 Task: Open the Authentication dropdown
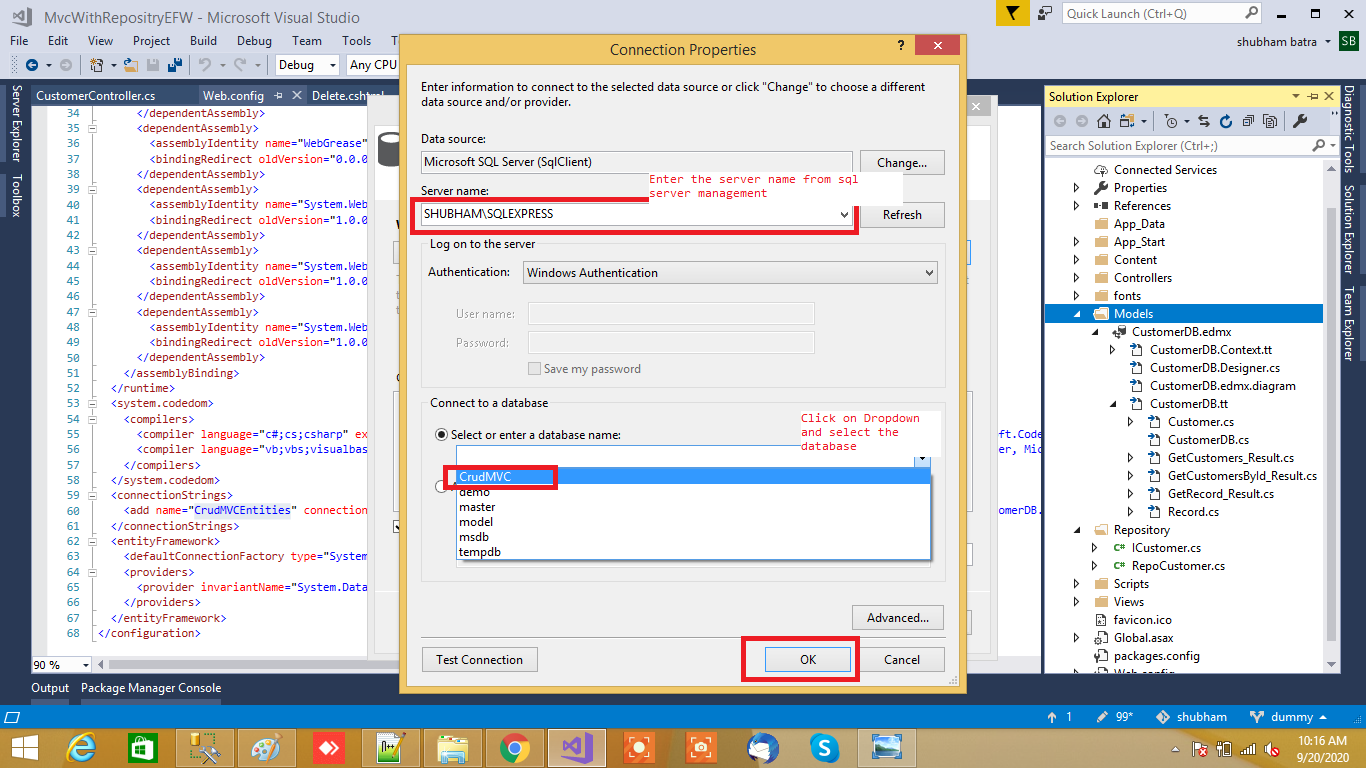[928, 272]
